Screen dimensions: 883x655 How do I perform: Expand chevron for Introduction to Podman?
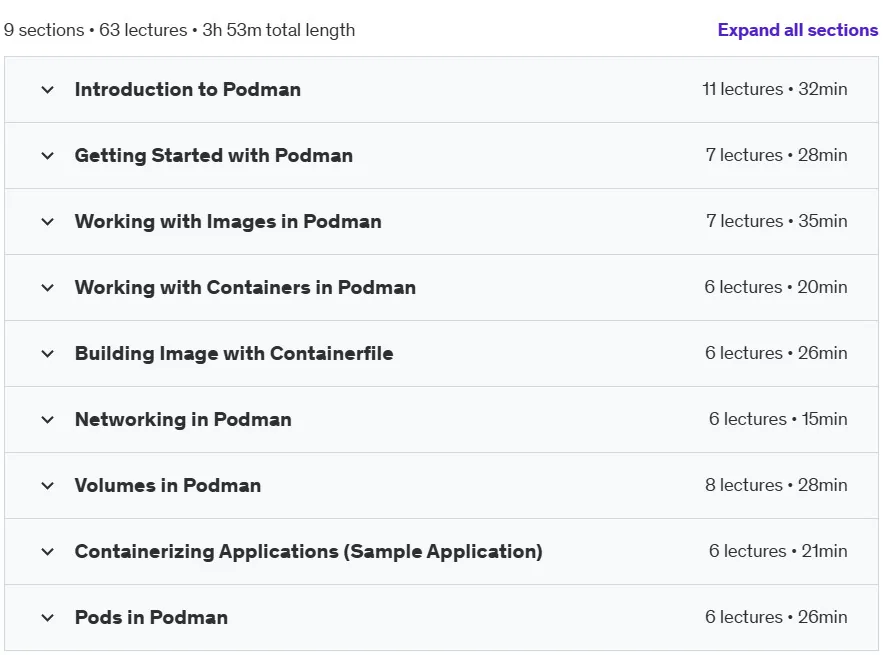[x=48, y=90]
